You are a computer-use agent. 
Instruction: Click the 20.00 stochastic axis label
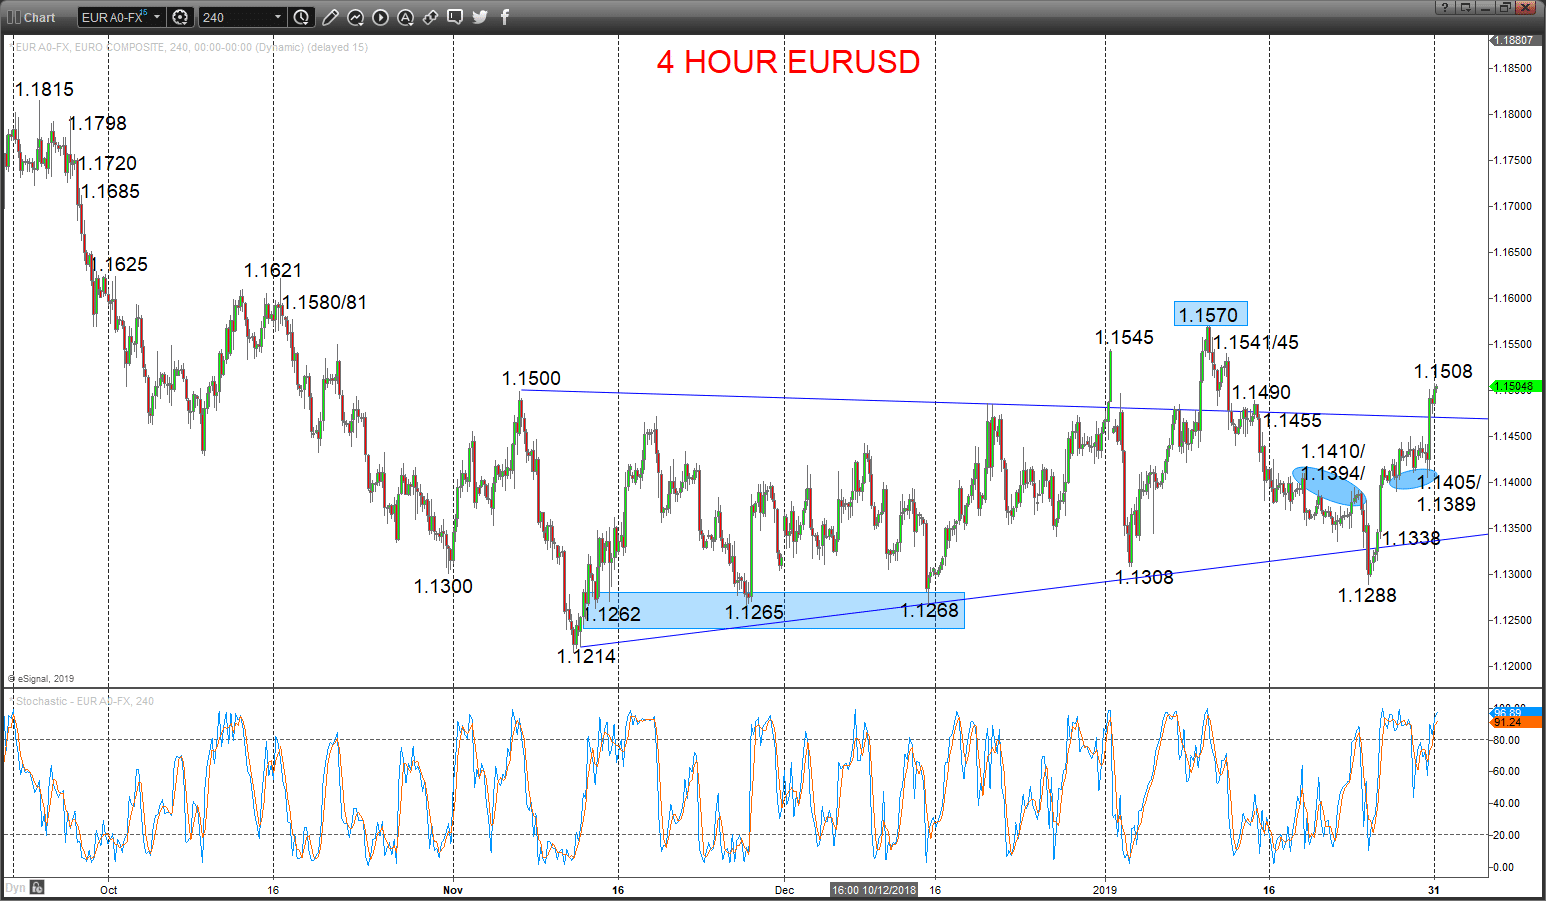click(x=1506, y=835)
